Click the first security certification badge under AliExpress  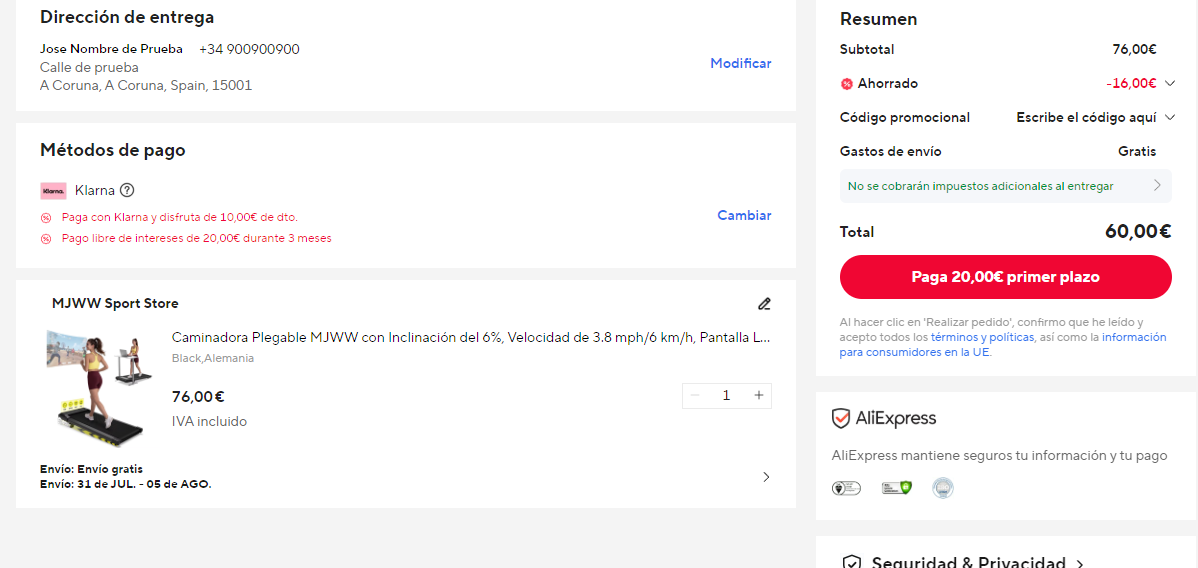pyautogui.click(x=846, y=488)
